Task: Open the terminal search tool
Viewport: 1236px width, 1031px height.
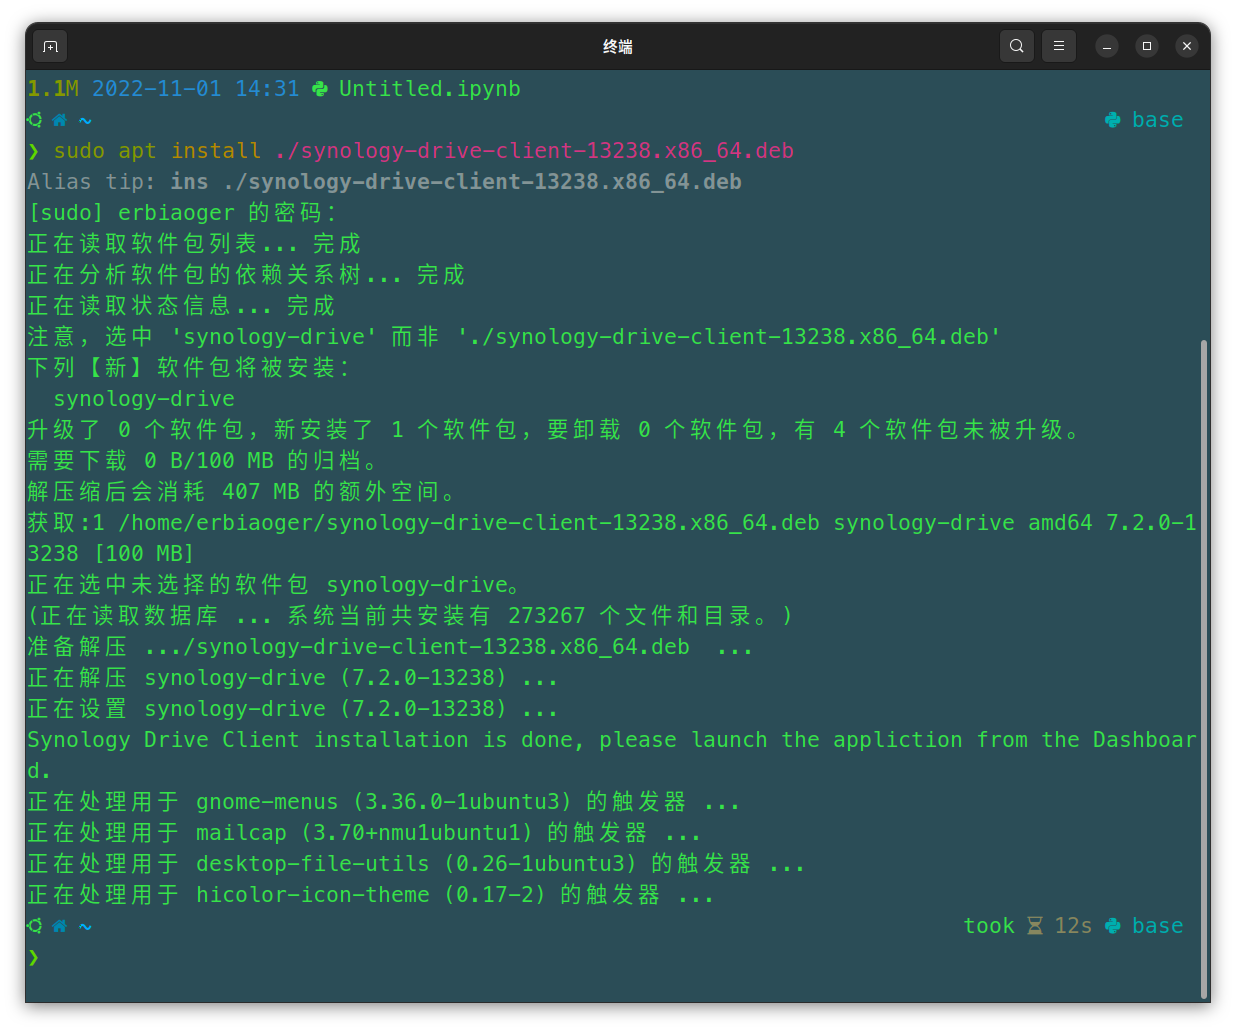Action: (1017, 46)
